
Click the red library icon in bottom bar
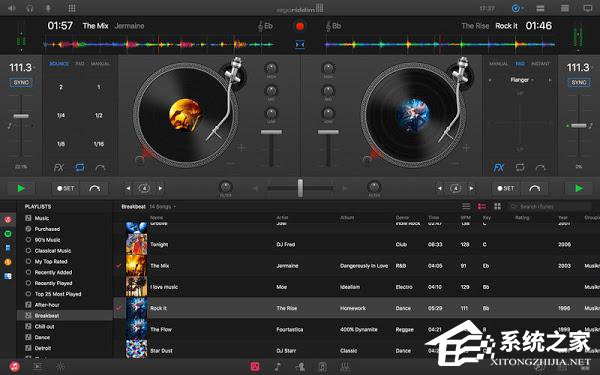tap(255, 367)
